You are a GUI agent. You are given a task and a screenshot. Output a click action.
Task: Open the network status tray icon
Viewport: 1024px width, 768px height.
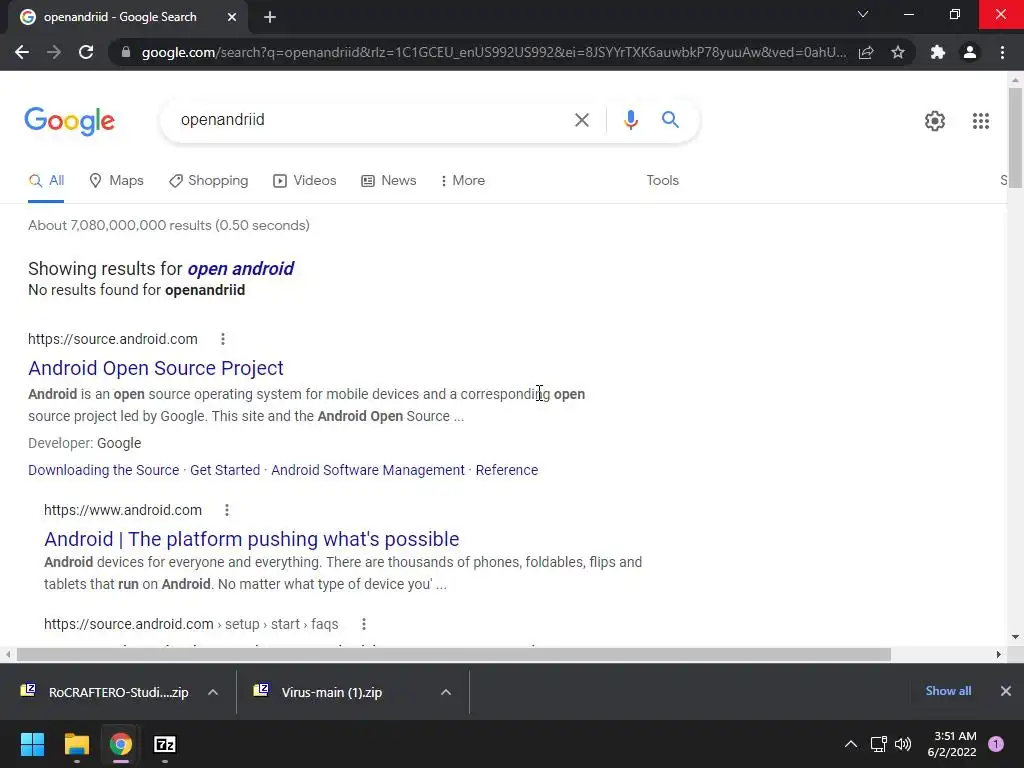point(878,744)
